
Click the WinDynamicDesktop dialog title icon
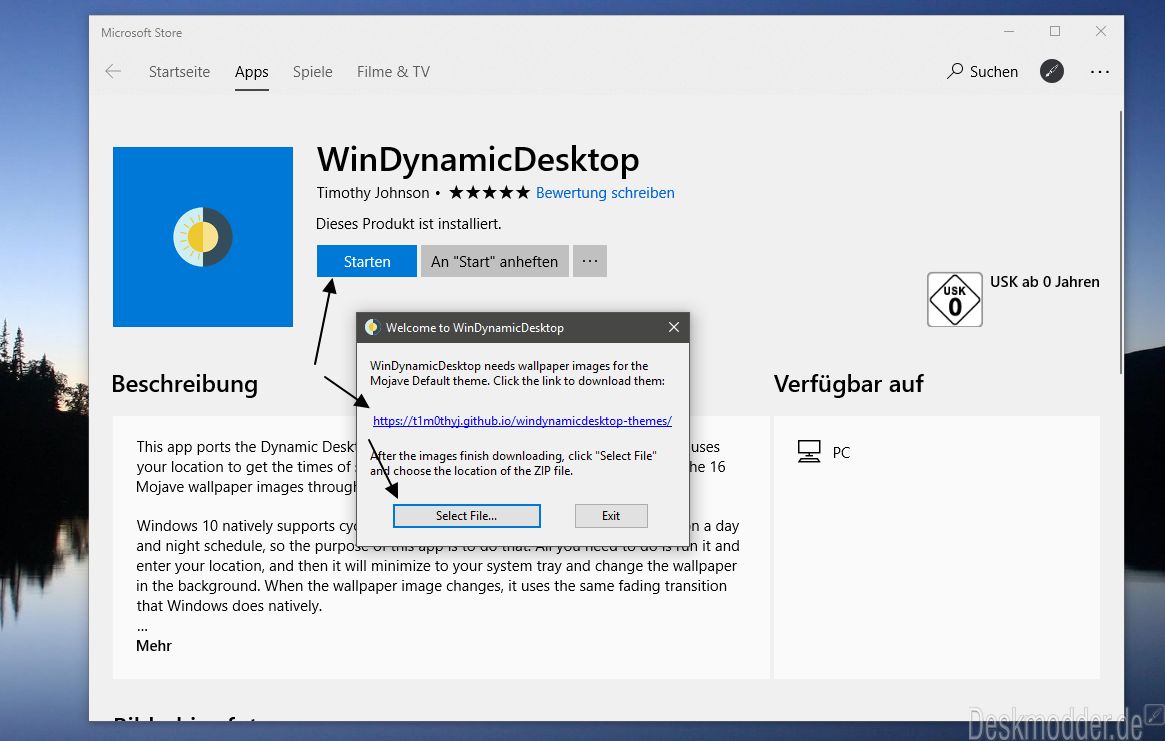coord(372,328)
